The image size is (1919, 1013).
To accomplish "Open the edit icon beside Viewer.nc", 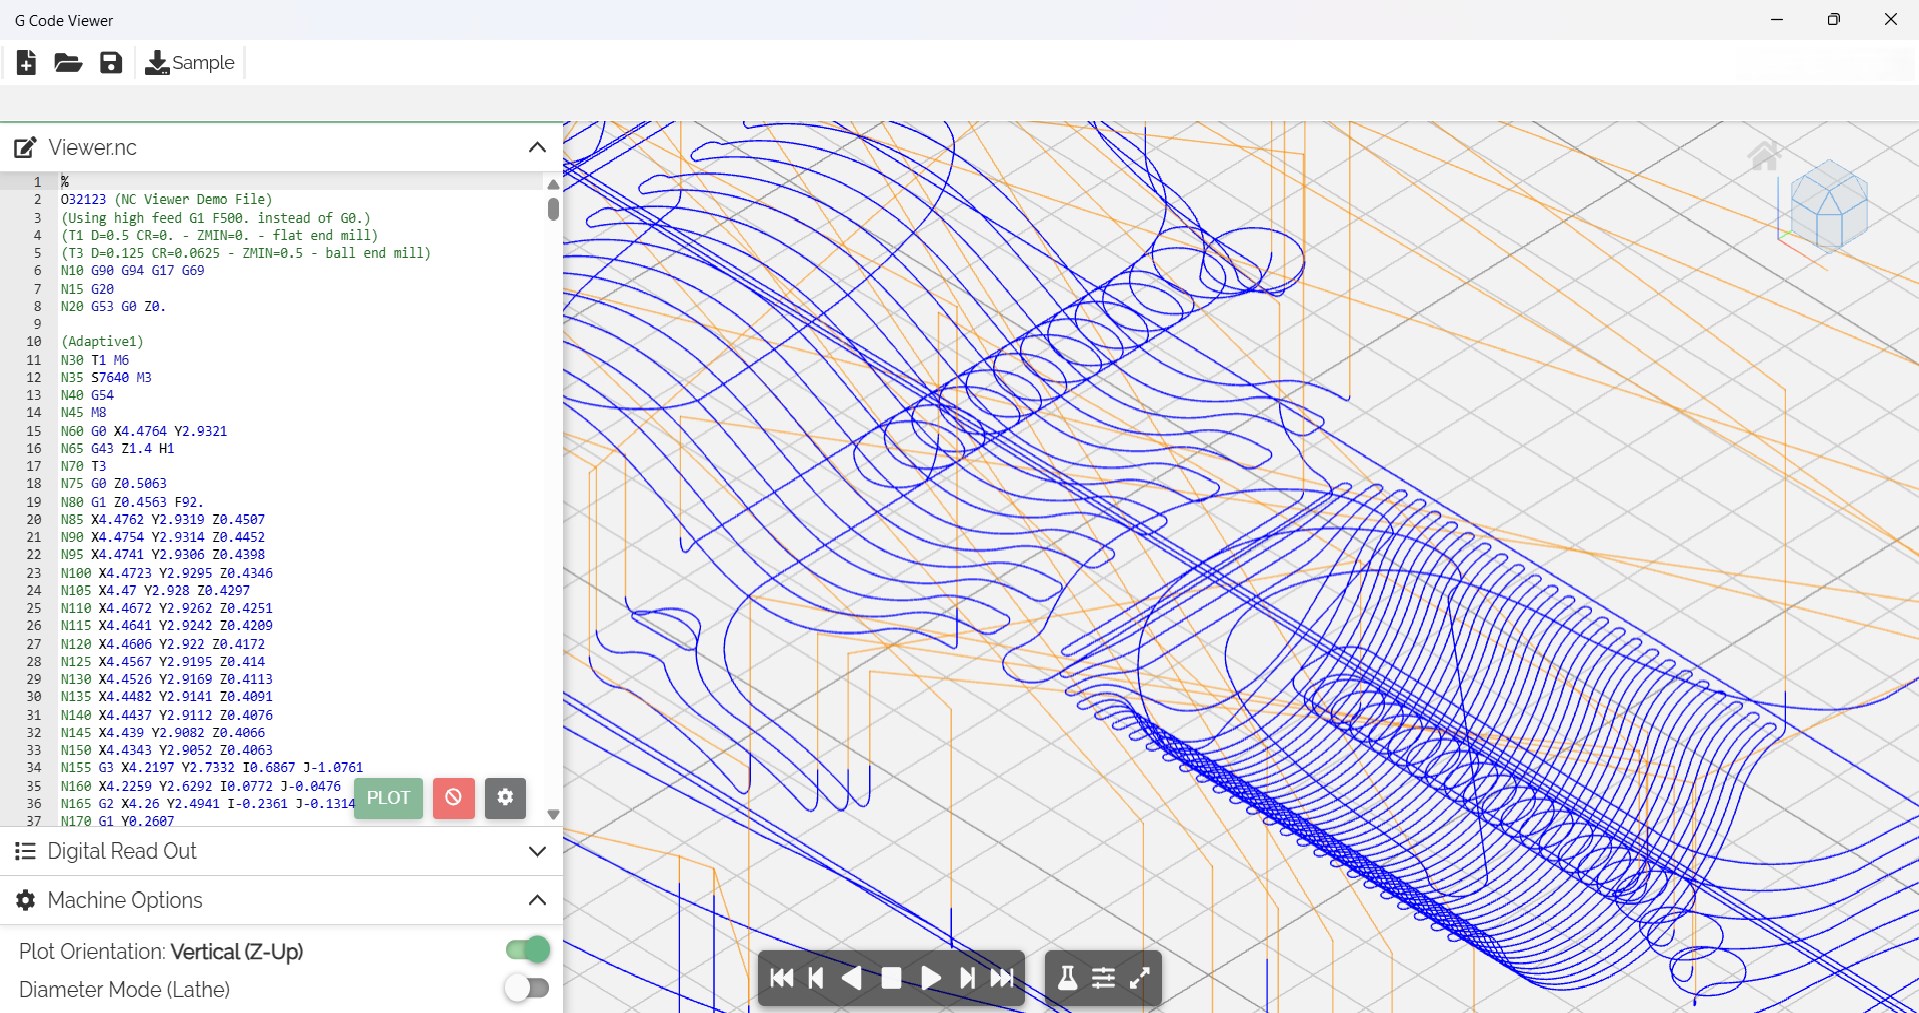I will click(x=25, y=147).
